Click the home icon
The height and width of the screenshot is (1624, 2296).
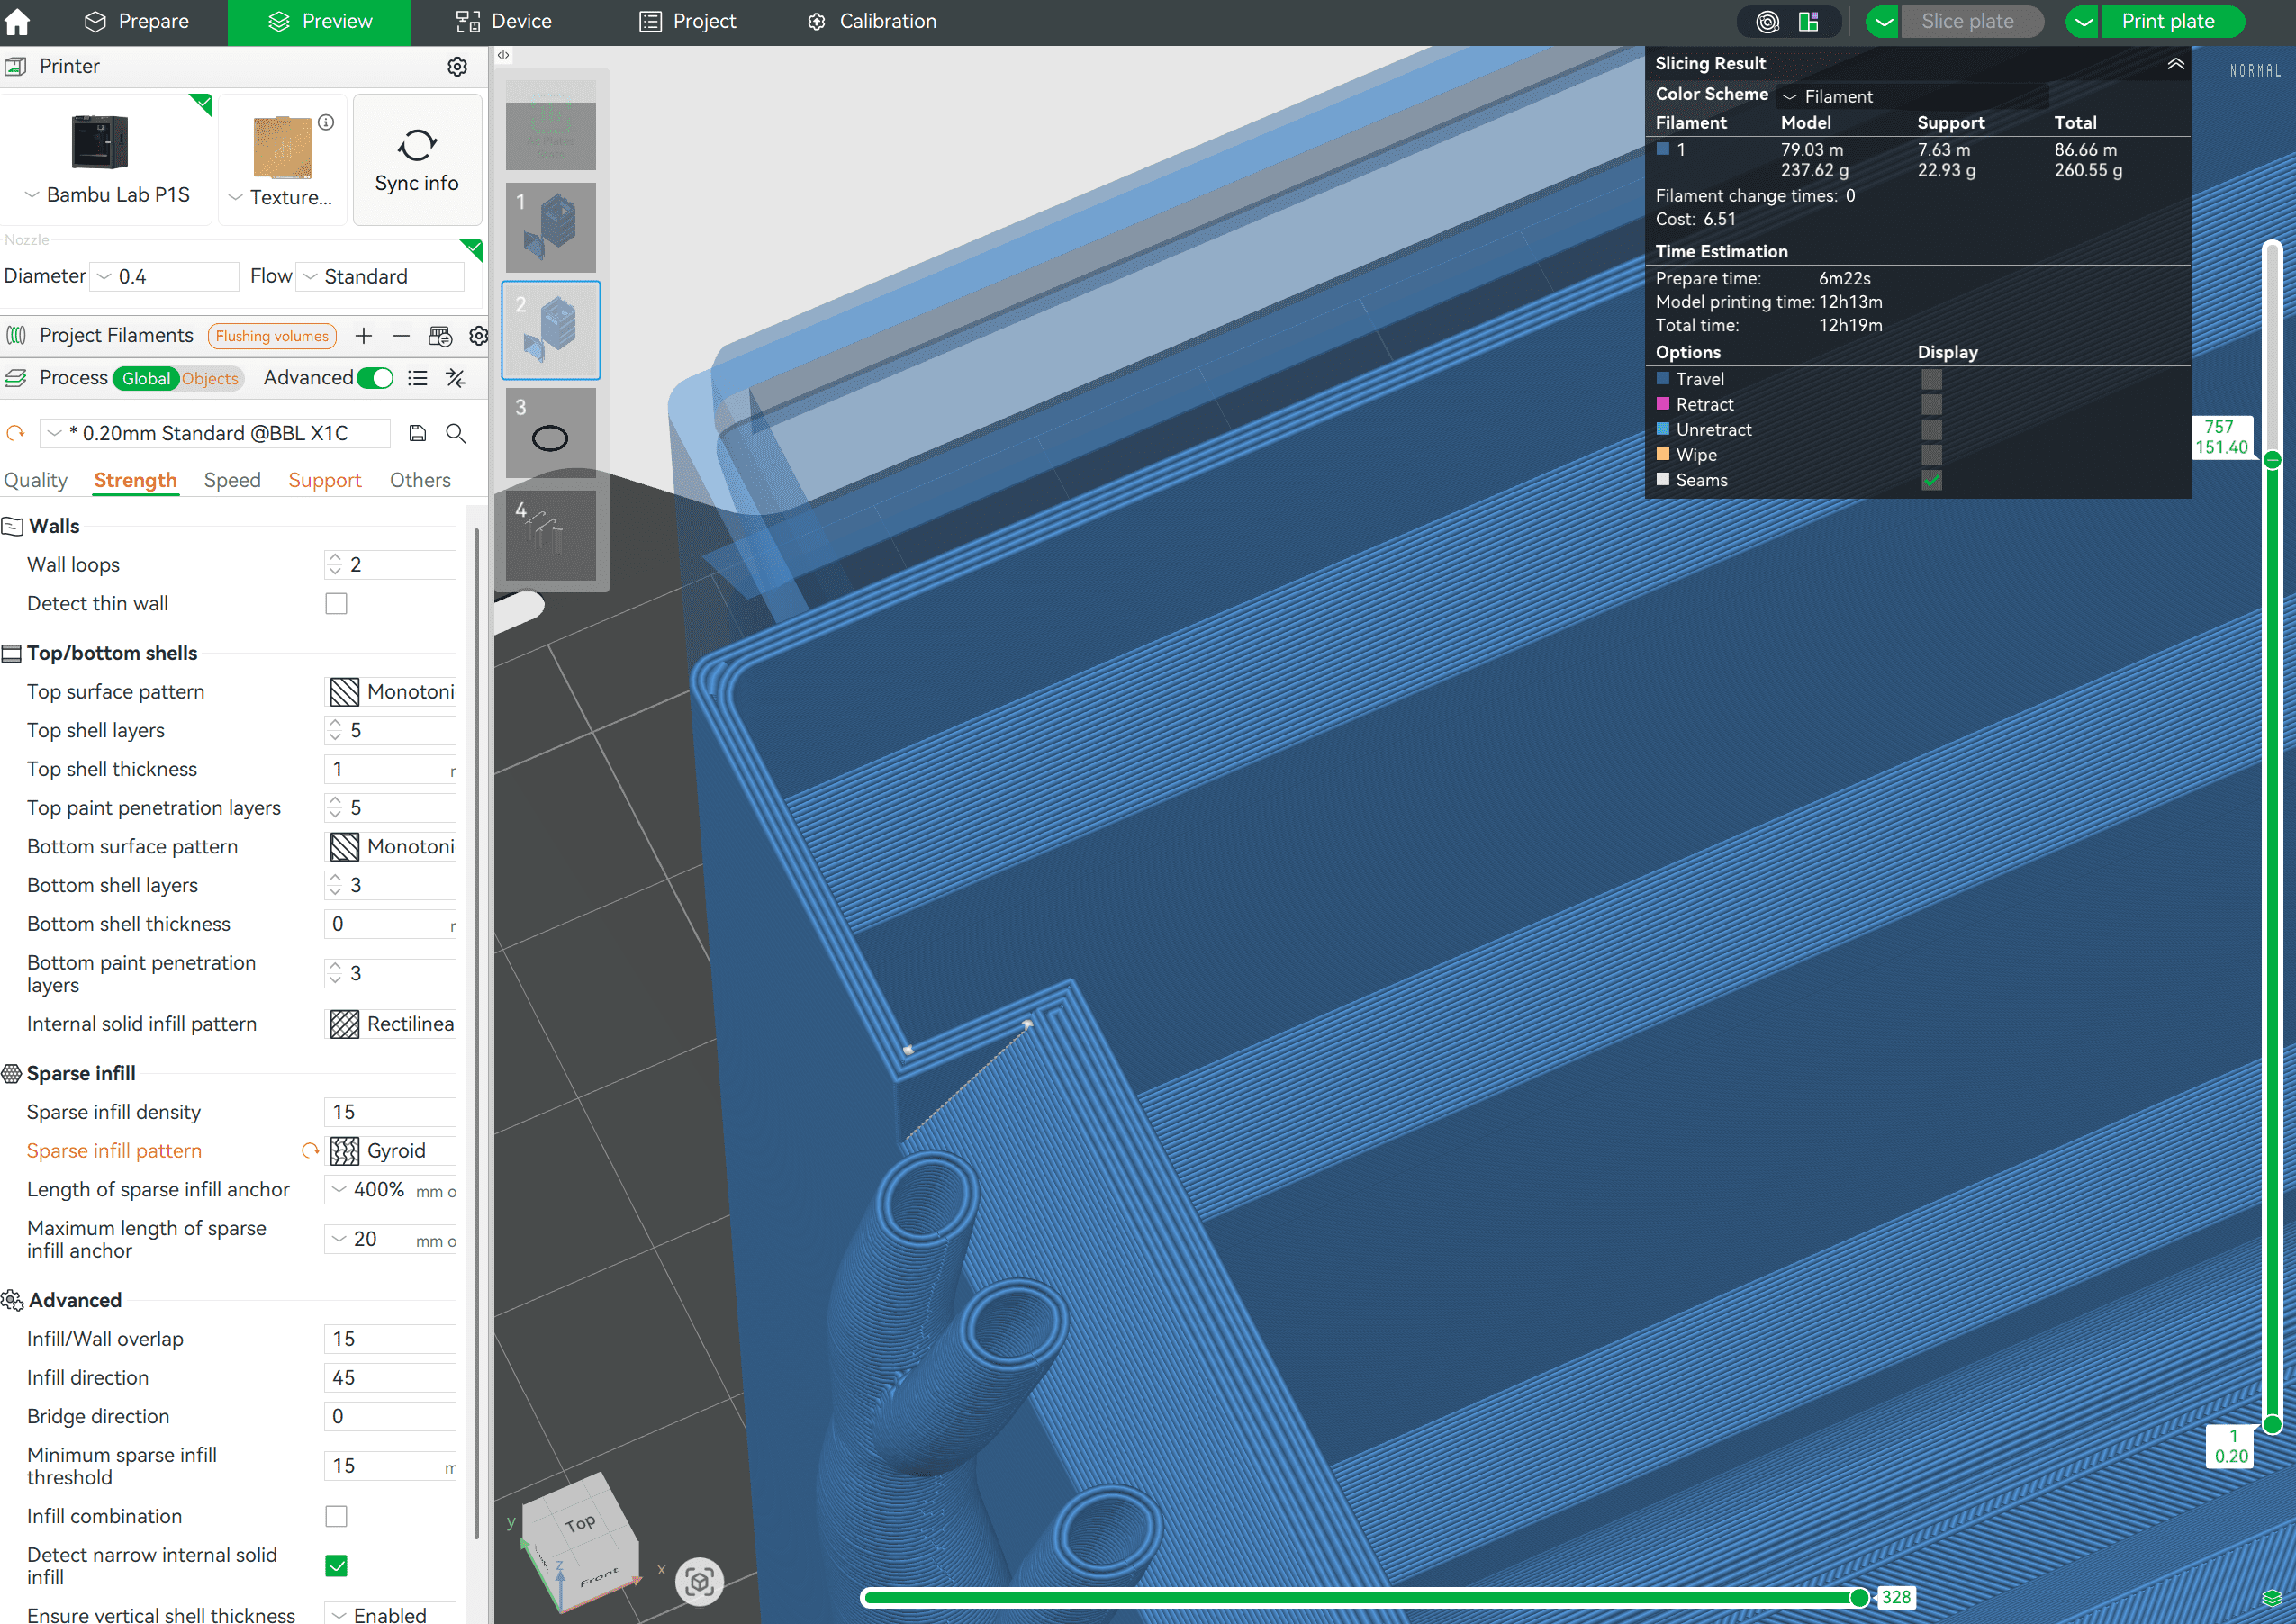tap(18, 21)
